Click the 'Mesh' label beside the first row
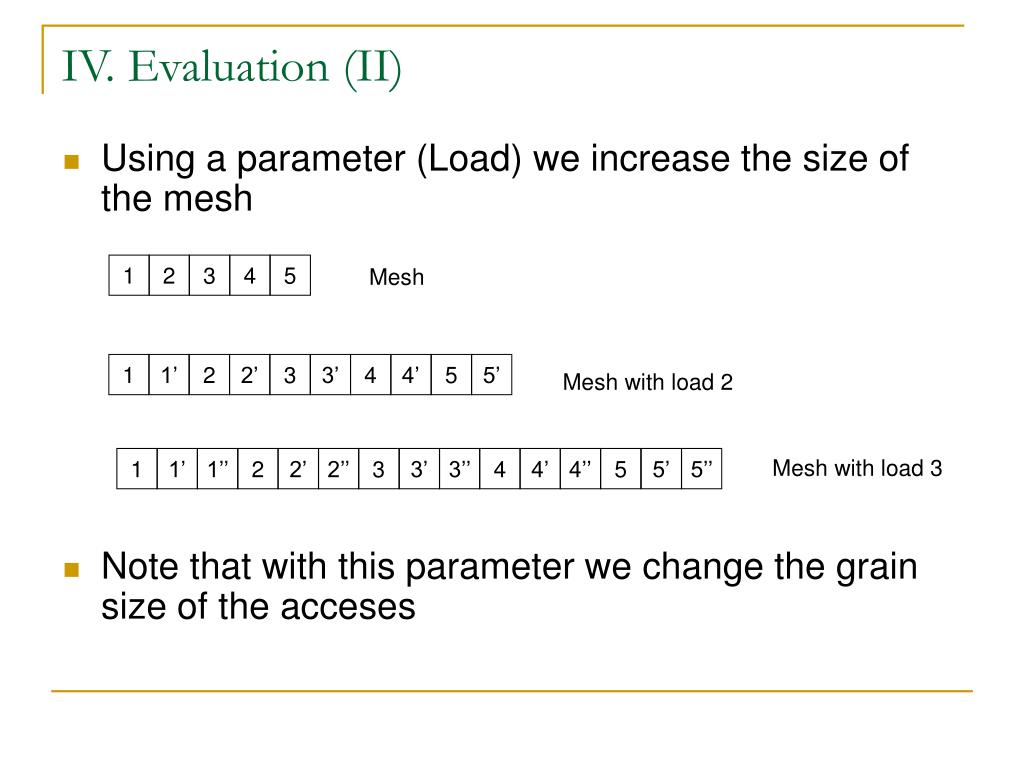 click(x=396, y=277)
